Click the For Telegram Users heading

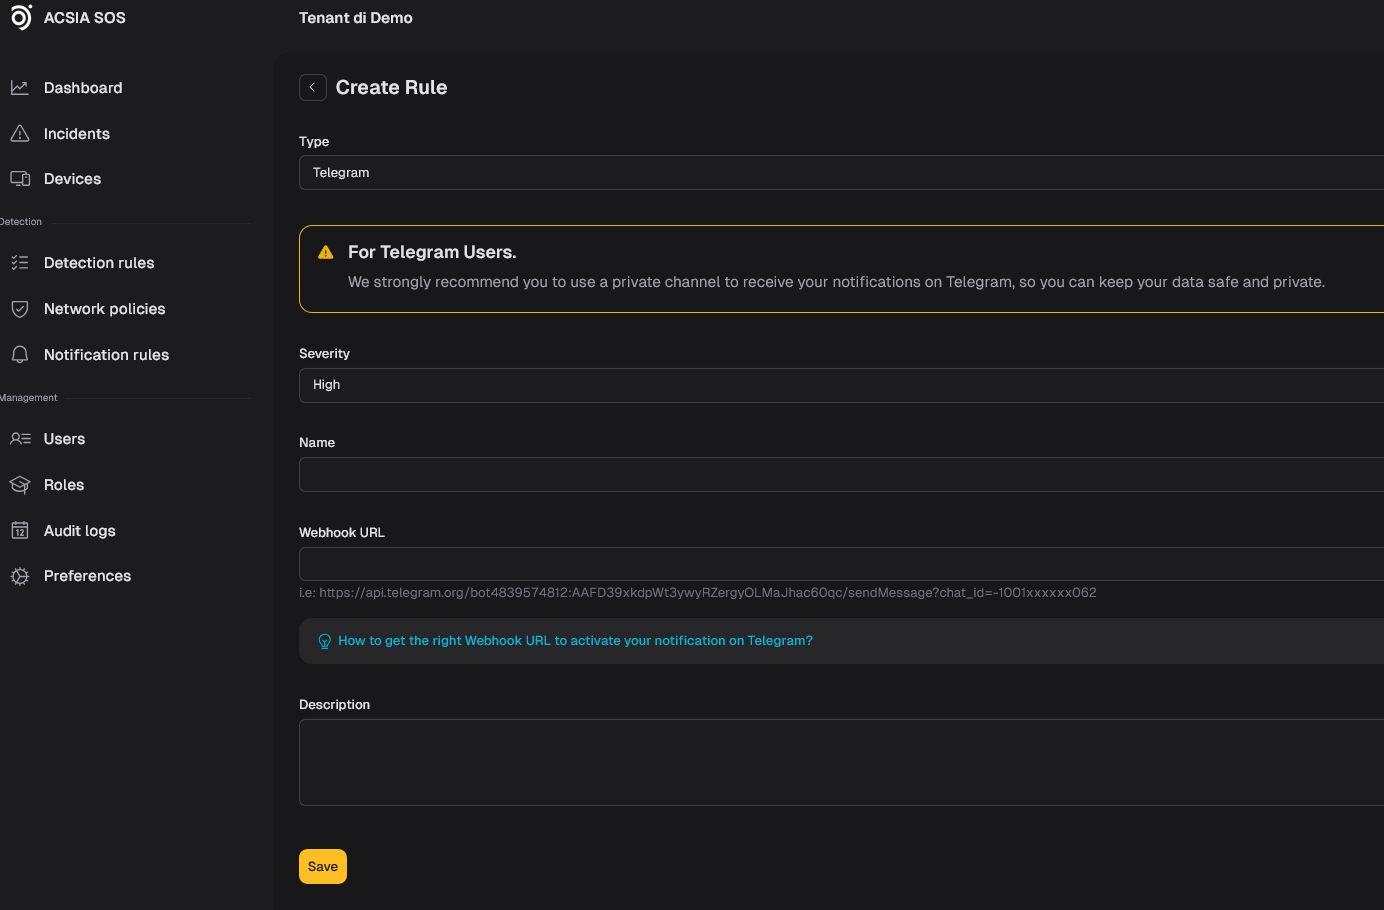click(432, 252)
